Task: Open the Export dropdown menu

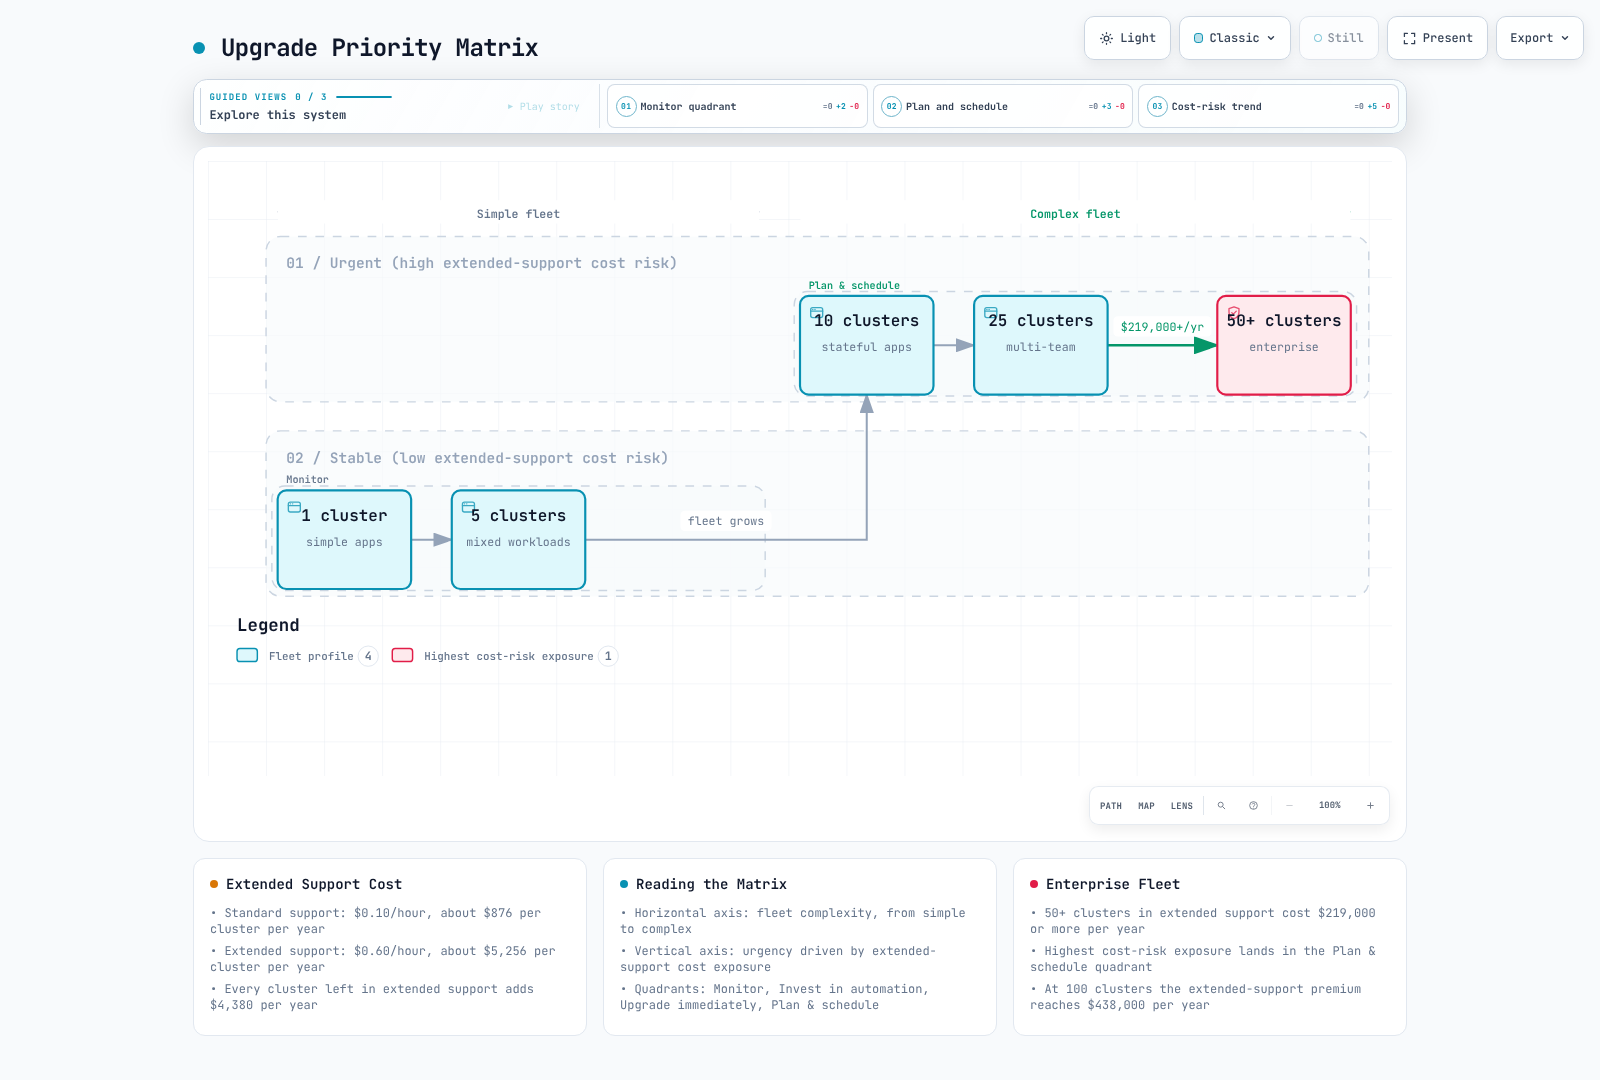Action: [1540, 38]
